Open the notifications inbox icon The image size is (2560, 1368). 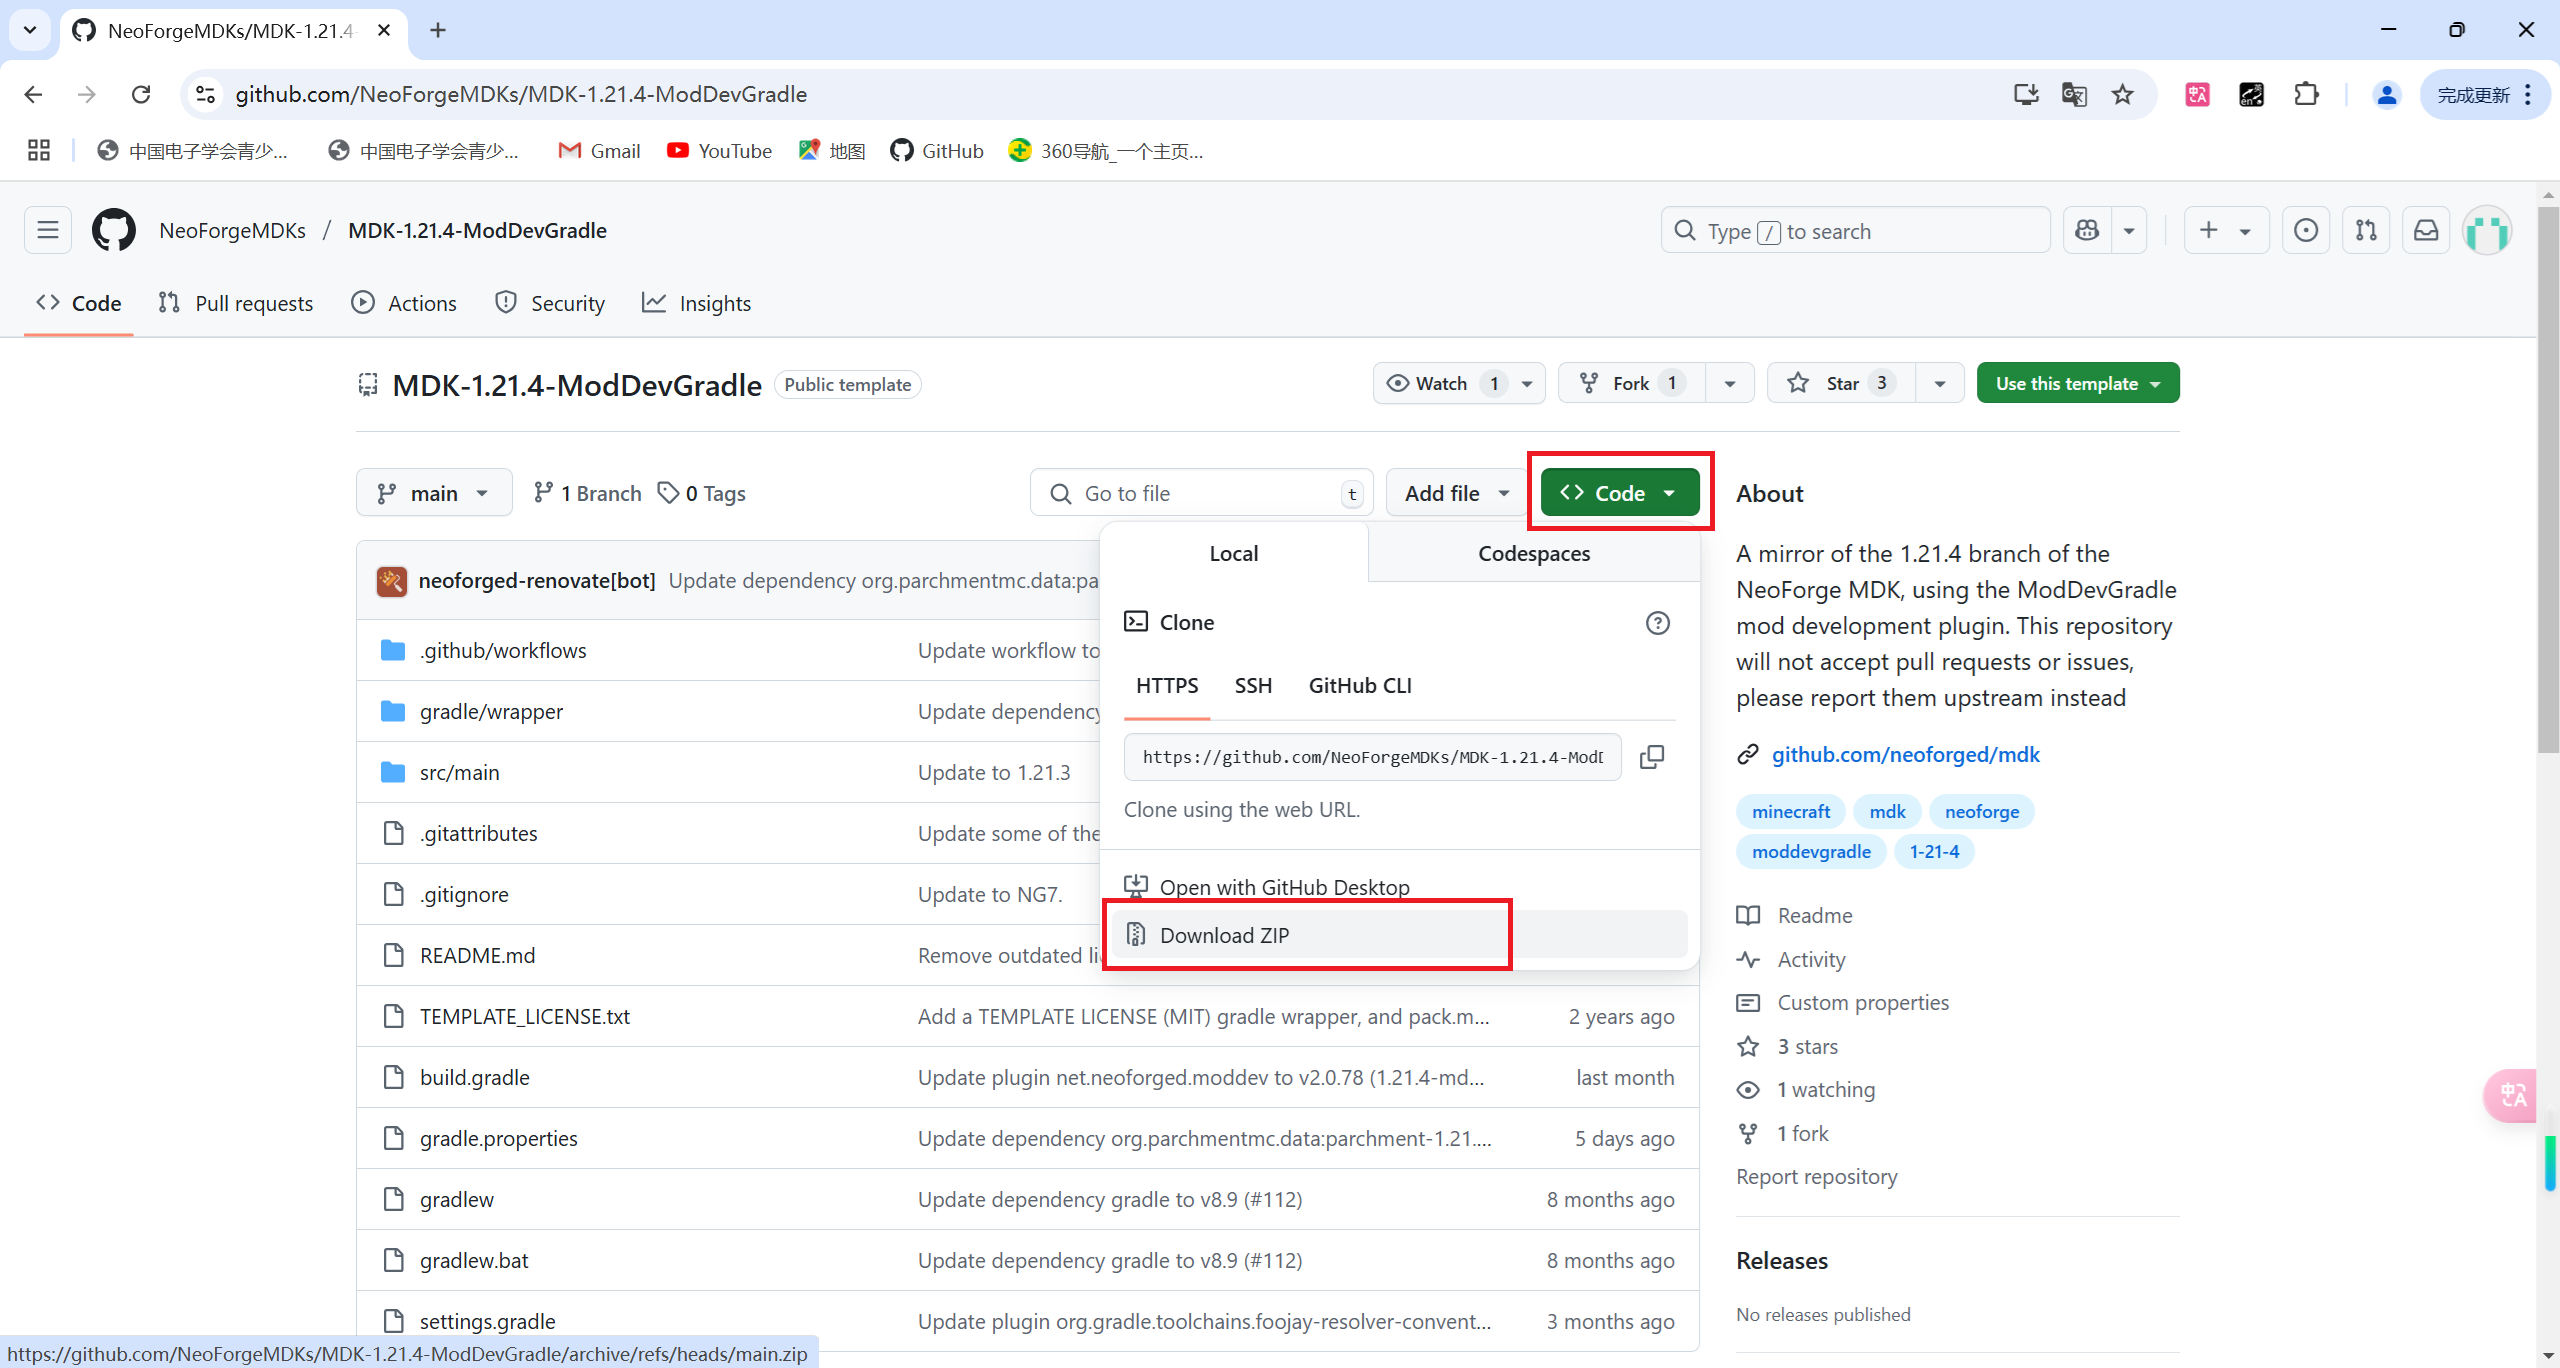[x=2426, y=231]
